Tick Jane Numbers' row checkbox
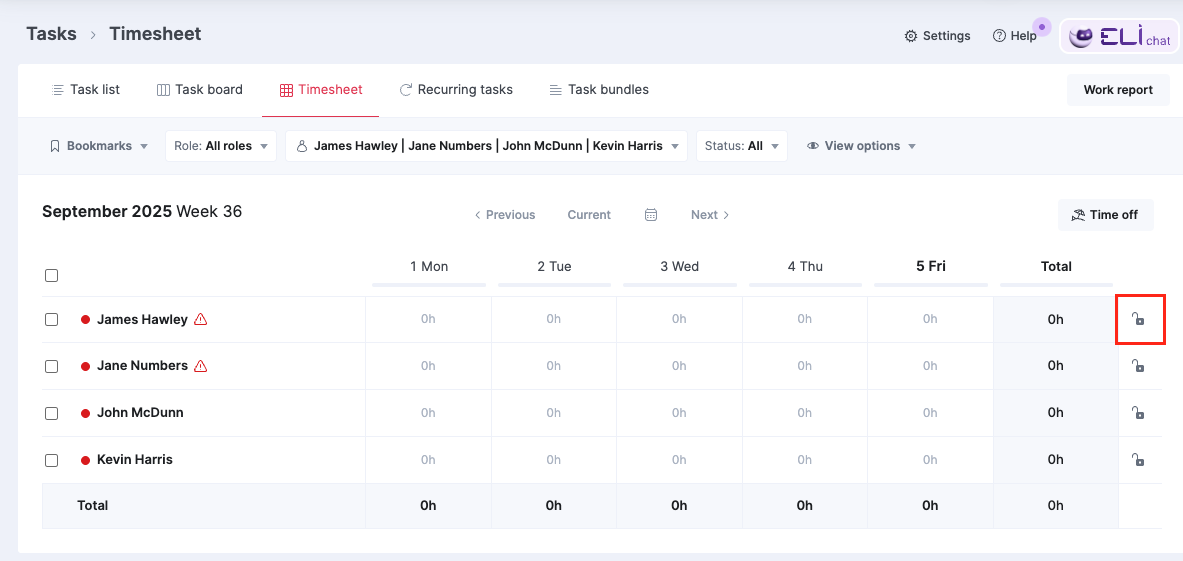This screenshot has height=561, width=1183. (51, 366)
